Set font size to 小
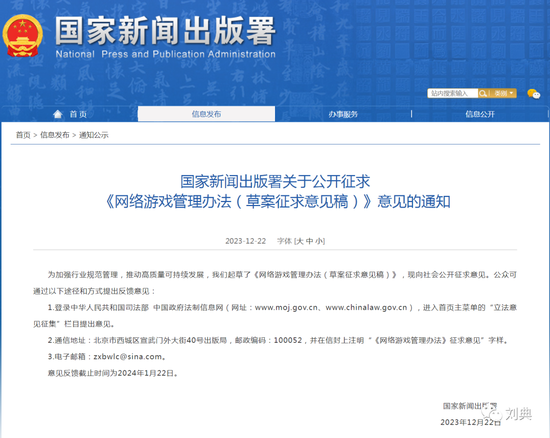The height and width of the screenshot is (438, 550). click(x=319, y=241)
